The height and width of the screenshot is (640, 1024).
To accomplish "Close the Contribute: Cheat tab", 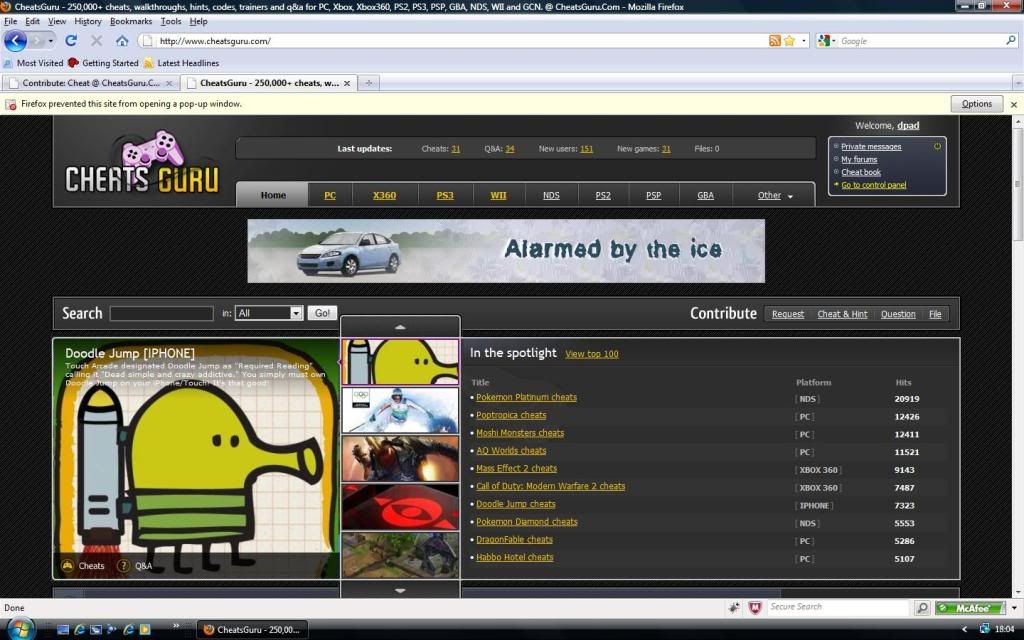I will click(169, 83).
